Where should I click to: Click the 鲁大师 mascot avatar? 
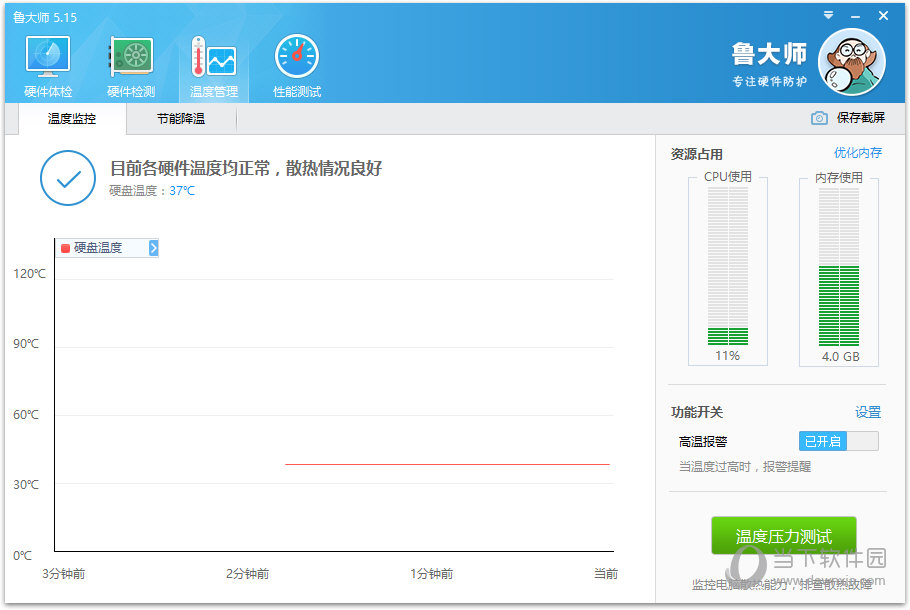(851, 61)
